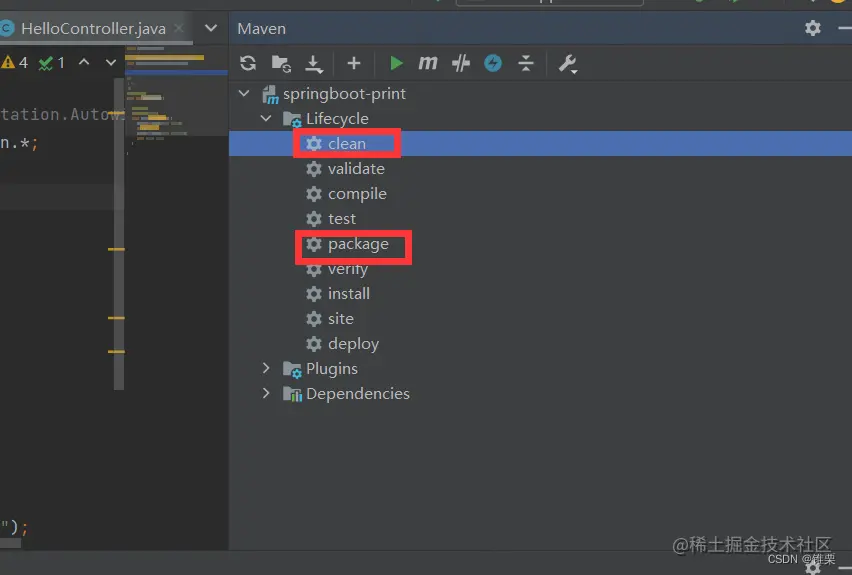Click the Plugins folder label

(x=332, y=369)
